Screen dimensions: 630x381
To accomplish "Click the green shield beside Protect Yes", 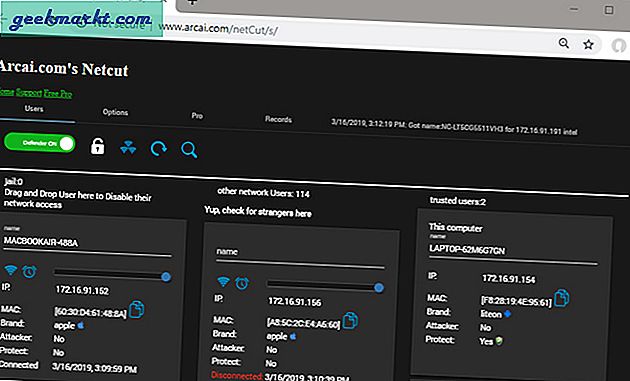I will tap(499, 341).
